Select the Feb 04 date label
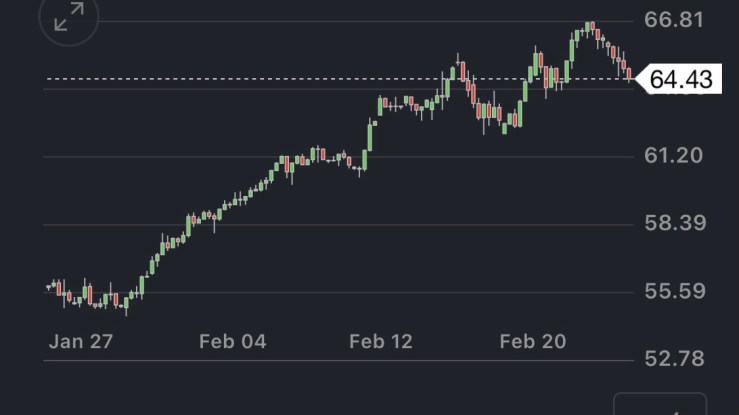The height and width of the screenshot is (415, 739). (x=232, y=342)
